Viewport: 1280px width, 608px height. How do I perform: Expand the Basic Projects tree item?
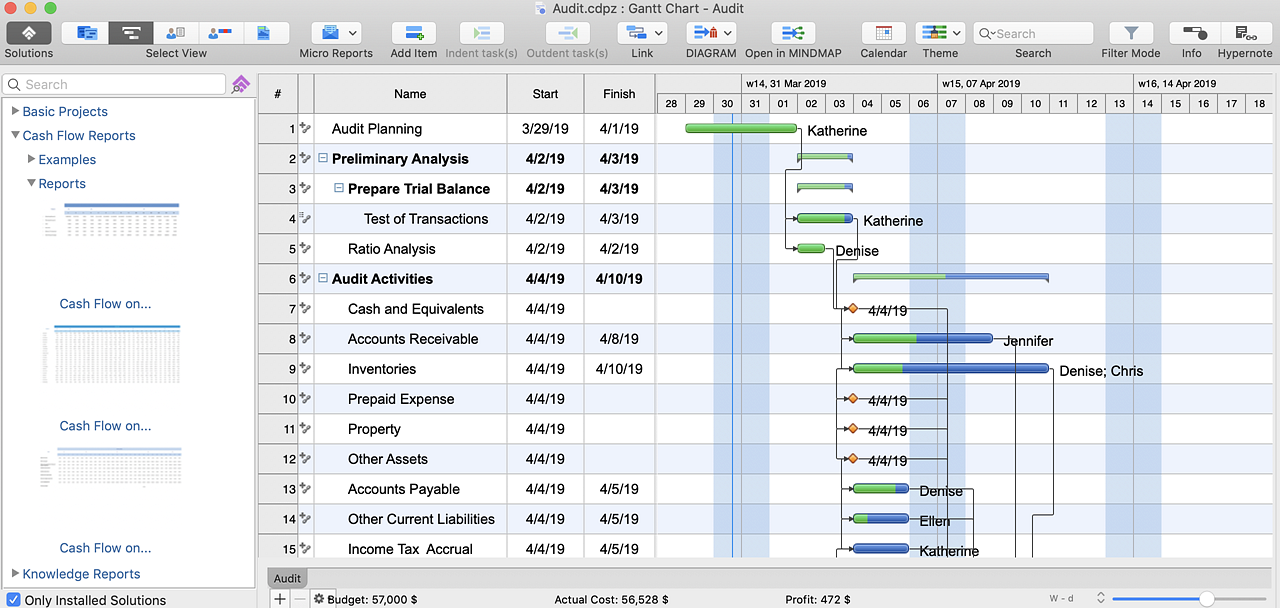(15, 112)
